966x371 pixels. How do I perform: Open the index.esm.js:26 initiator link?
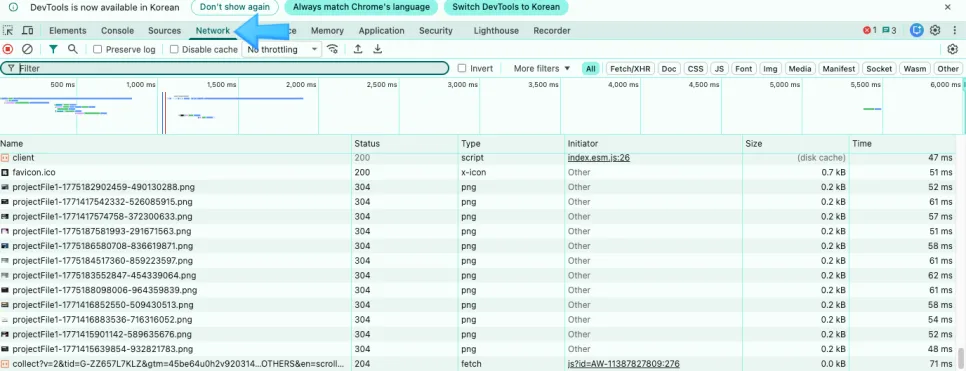click(598, 158)
